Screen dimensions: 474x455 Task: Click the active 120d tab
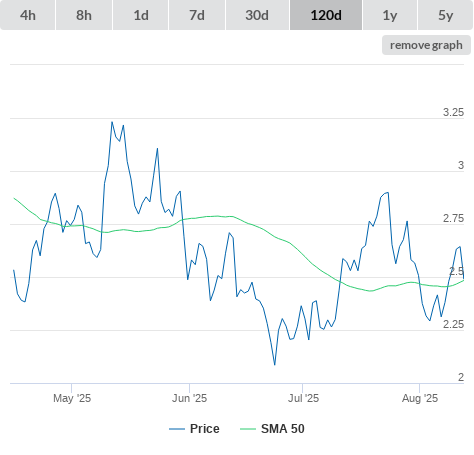[x=326, y=15]
